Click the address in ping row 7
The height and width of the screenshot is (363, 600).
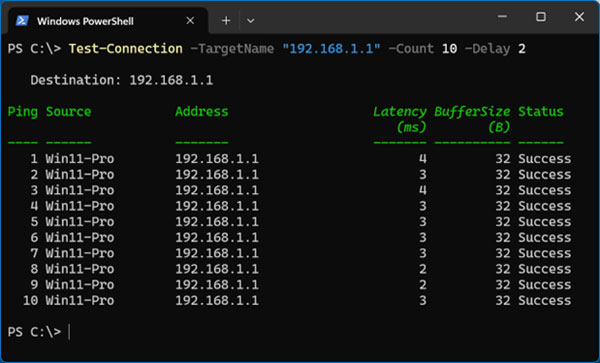(x=217, y=253)
